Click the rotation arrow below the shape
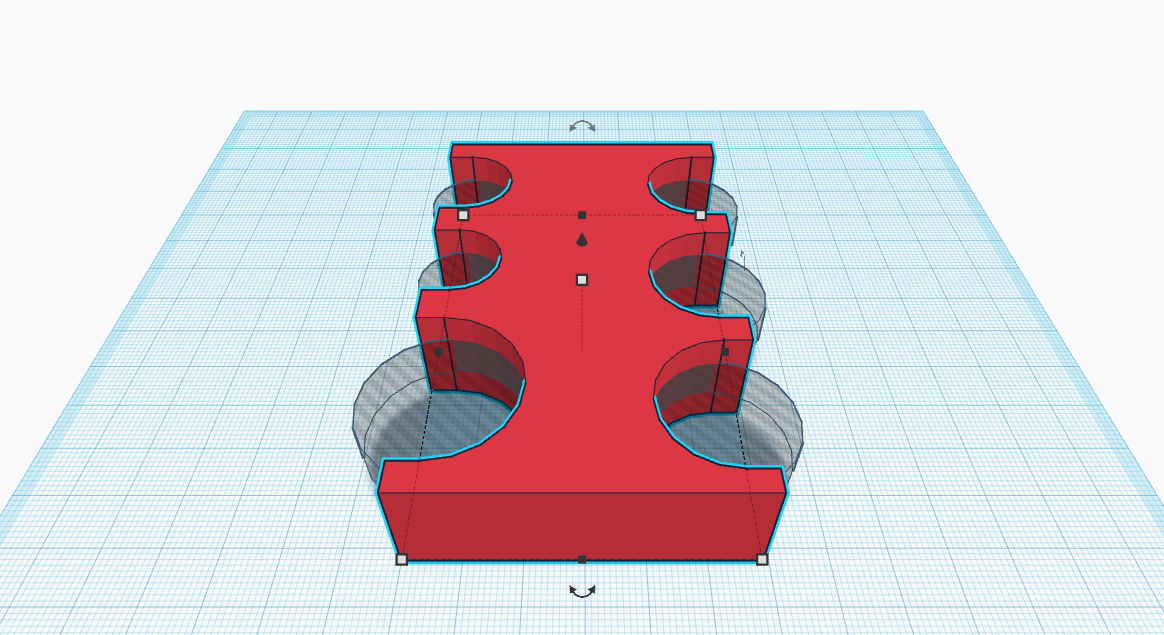This screenshot has width=1164, height=635. [x=582, y=591]
